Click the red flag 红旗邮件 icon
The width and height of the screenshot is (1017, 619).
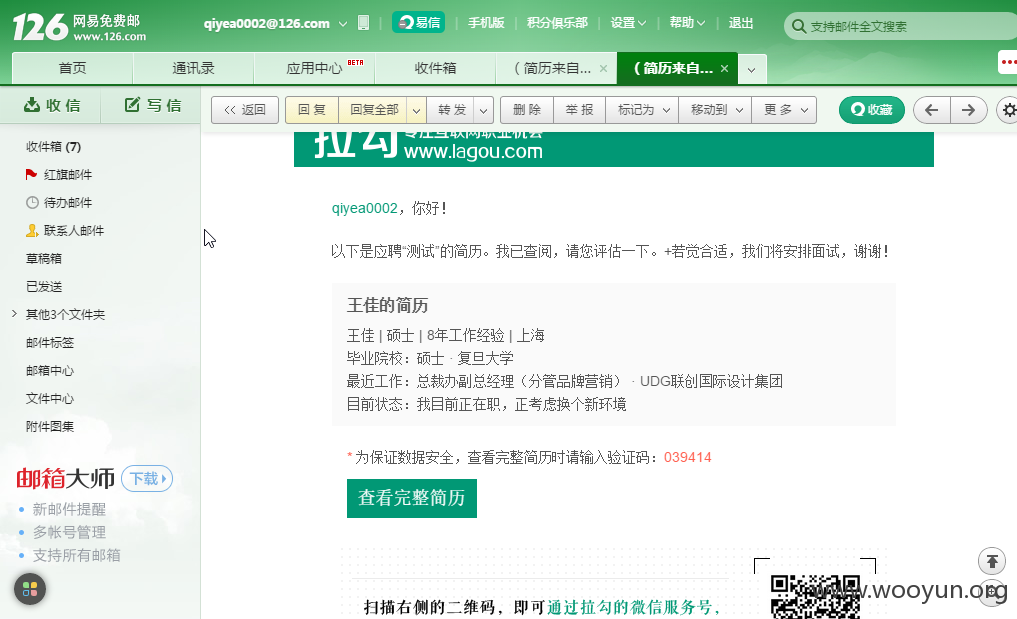point(30,174)
